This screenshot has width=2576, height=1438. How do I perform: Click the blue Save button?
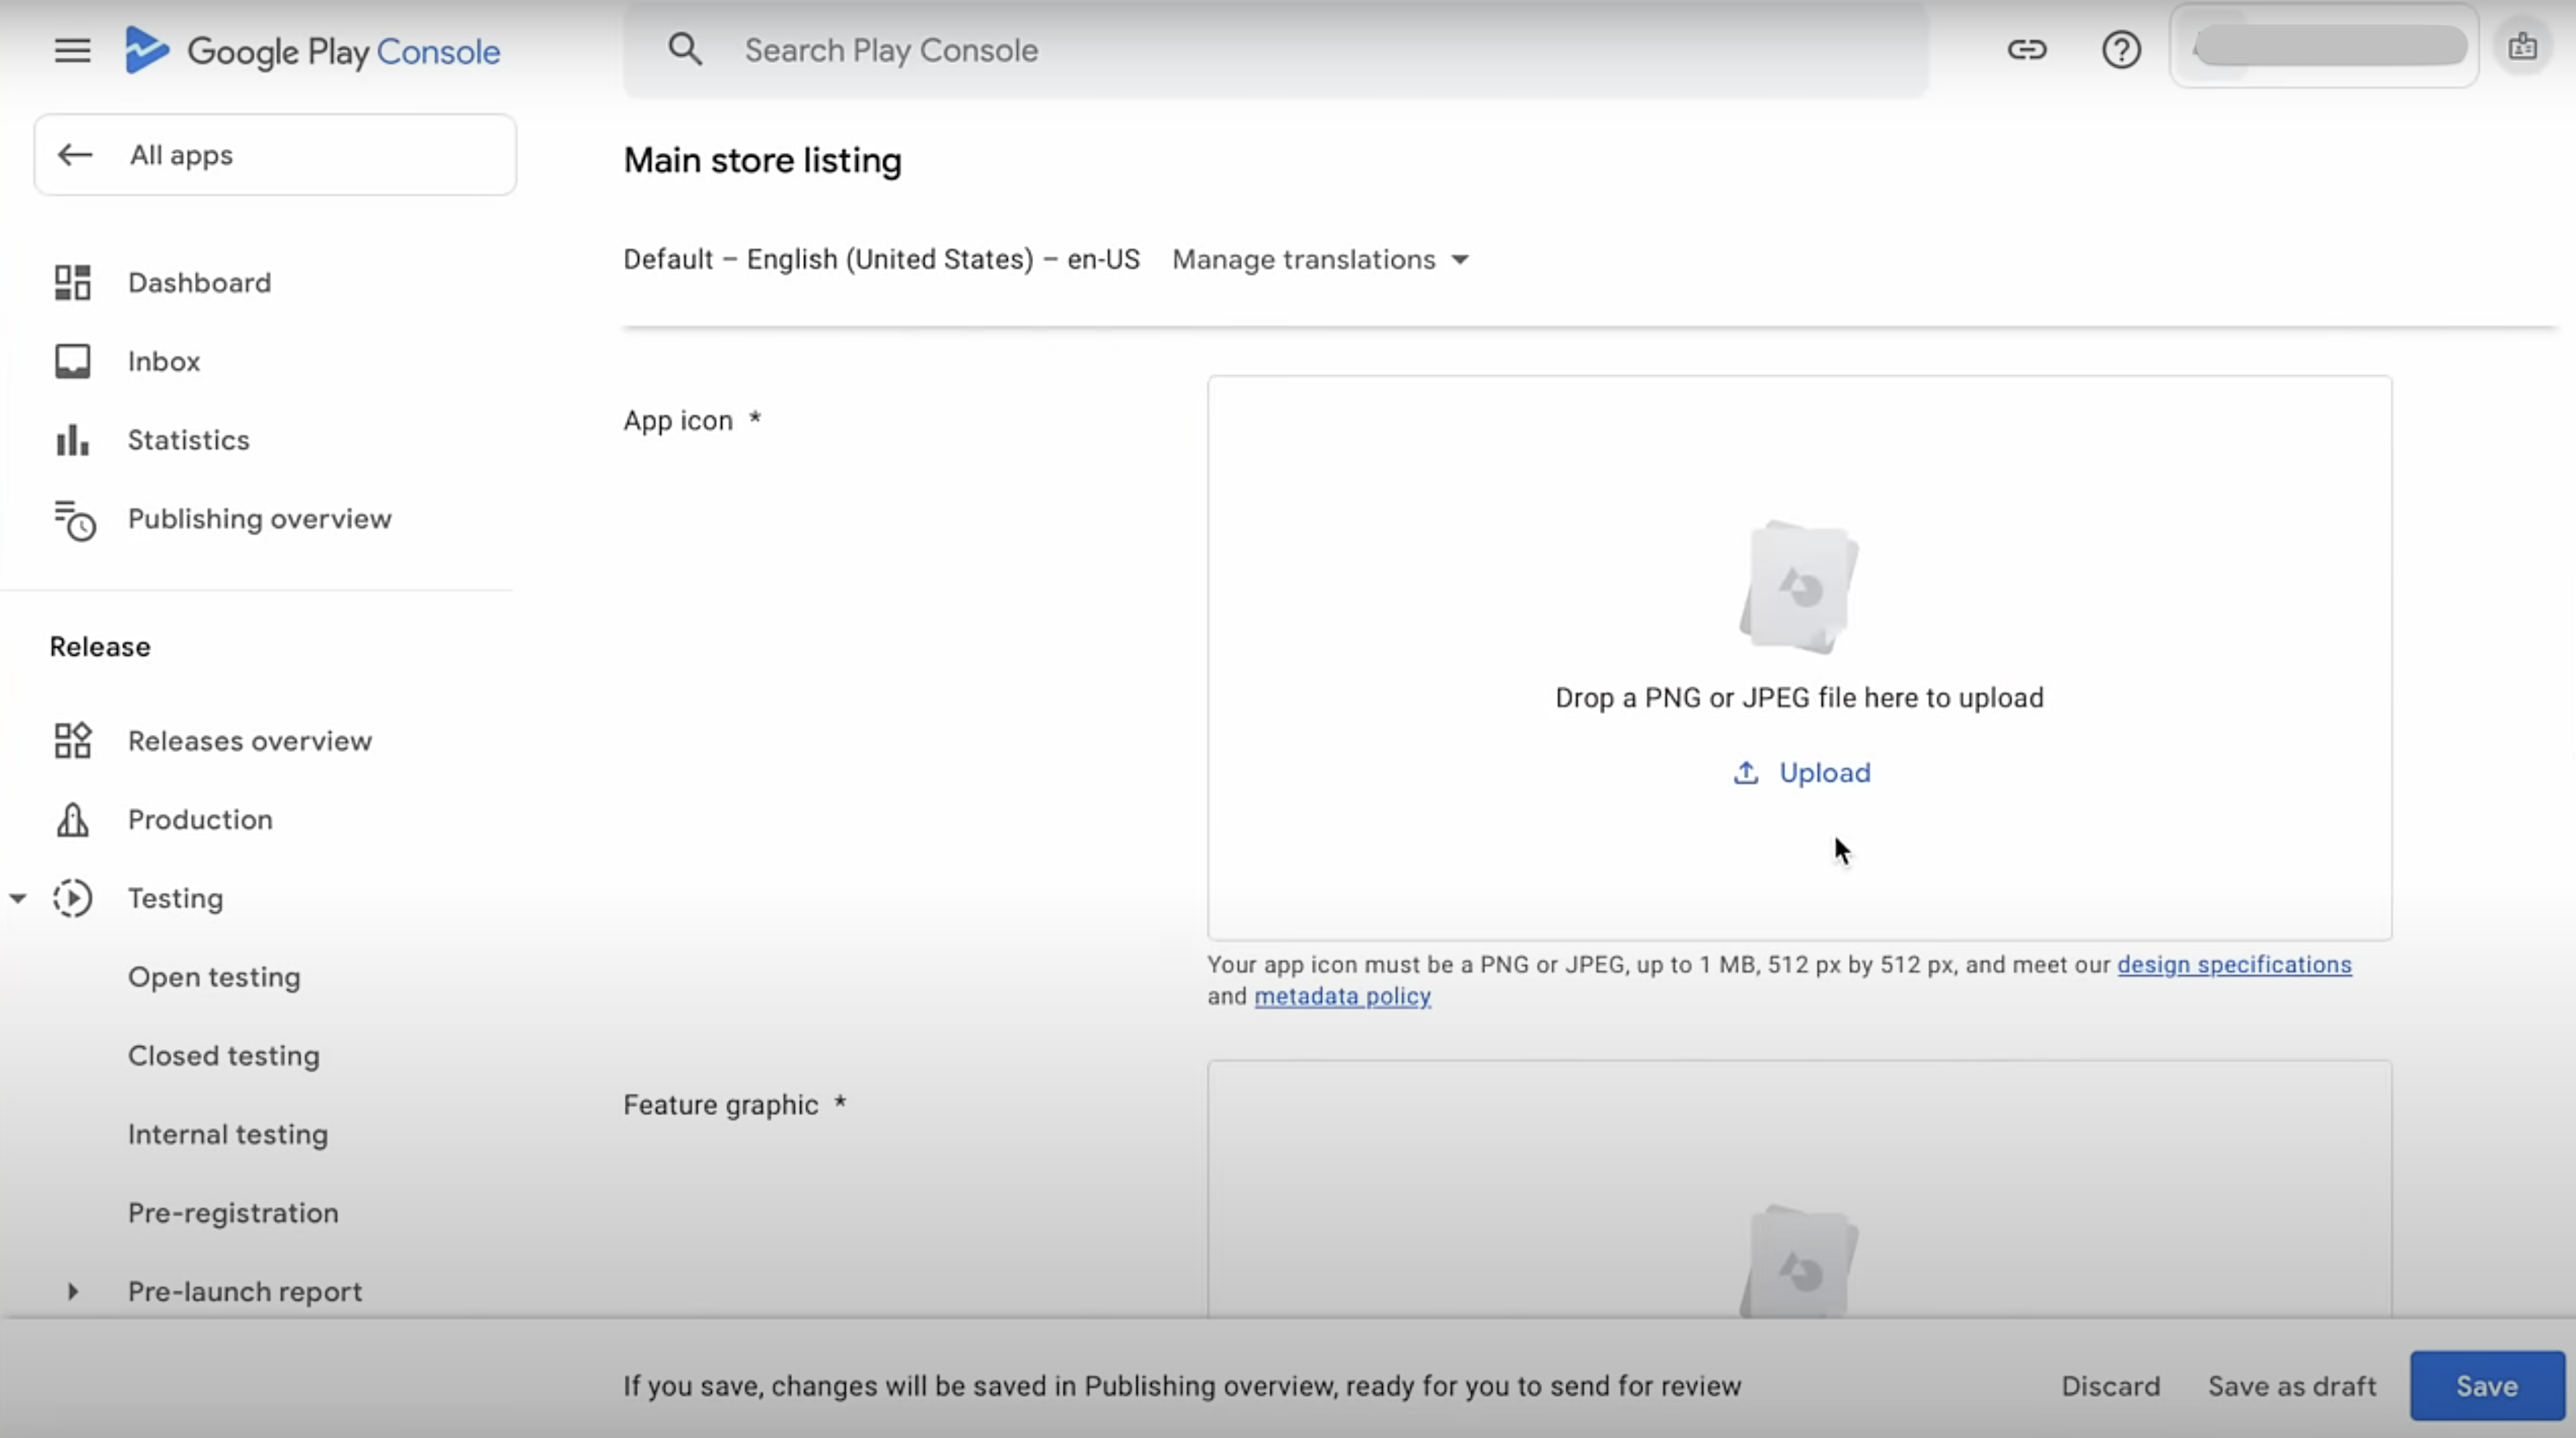click(x=2487, y=1386)
